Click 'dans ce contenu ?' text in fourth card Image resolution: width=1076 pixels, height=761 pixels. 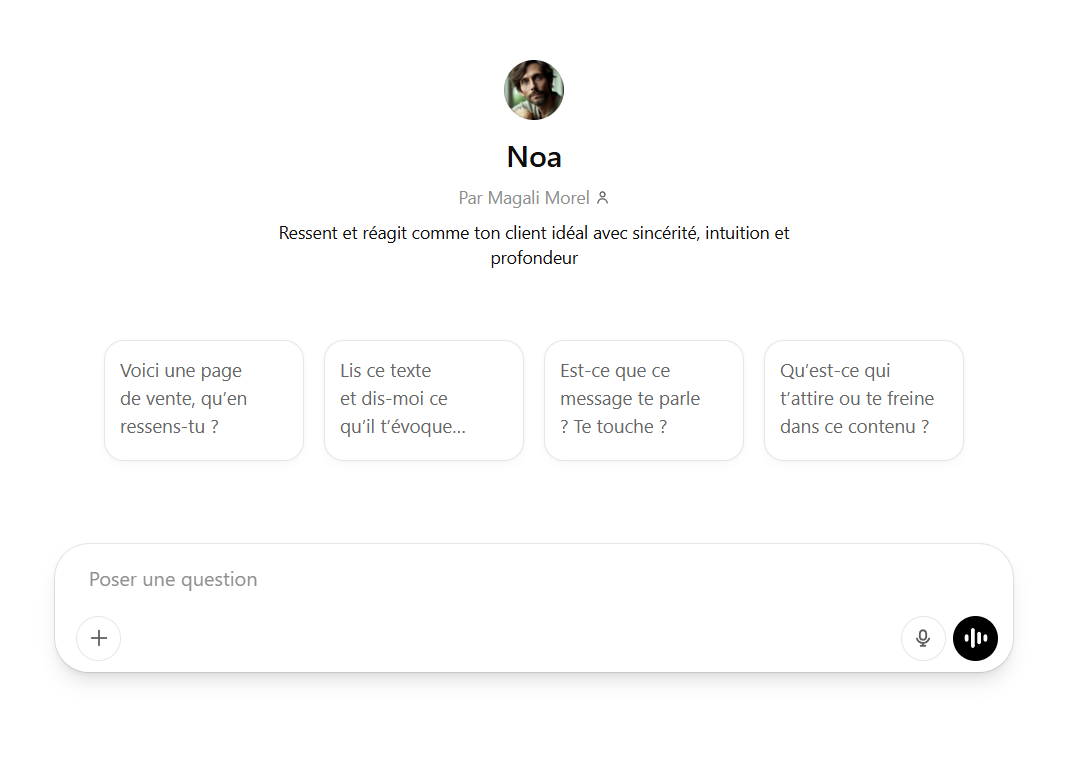[854, 427]
